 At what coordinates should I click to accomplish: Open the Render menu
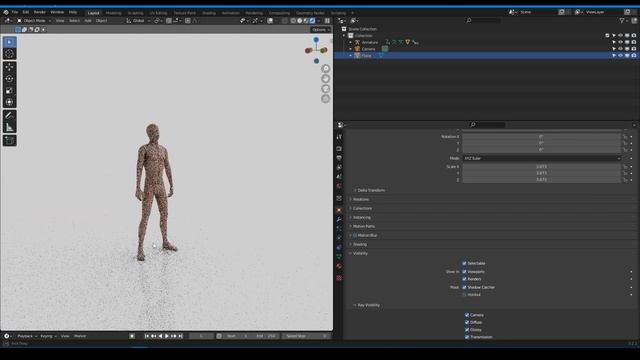pyautogui.click(x=40, y=12)
